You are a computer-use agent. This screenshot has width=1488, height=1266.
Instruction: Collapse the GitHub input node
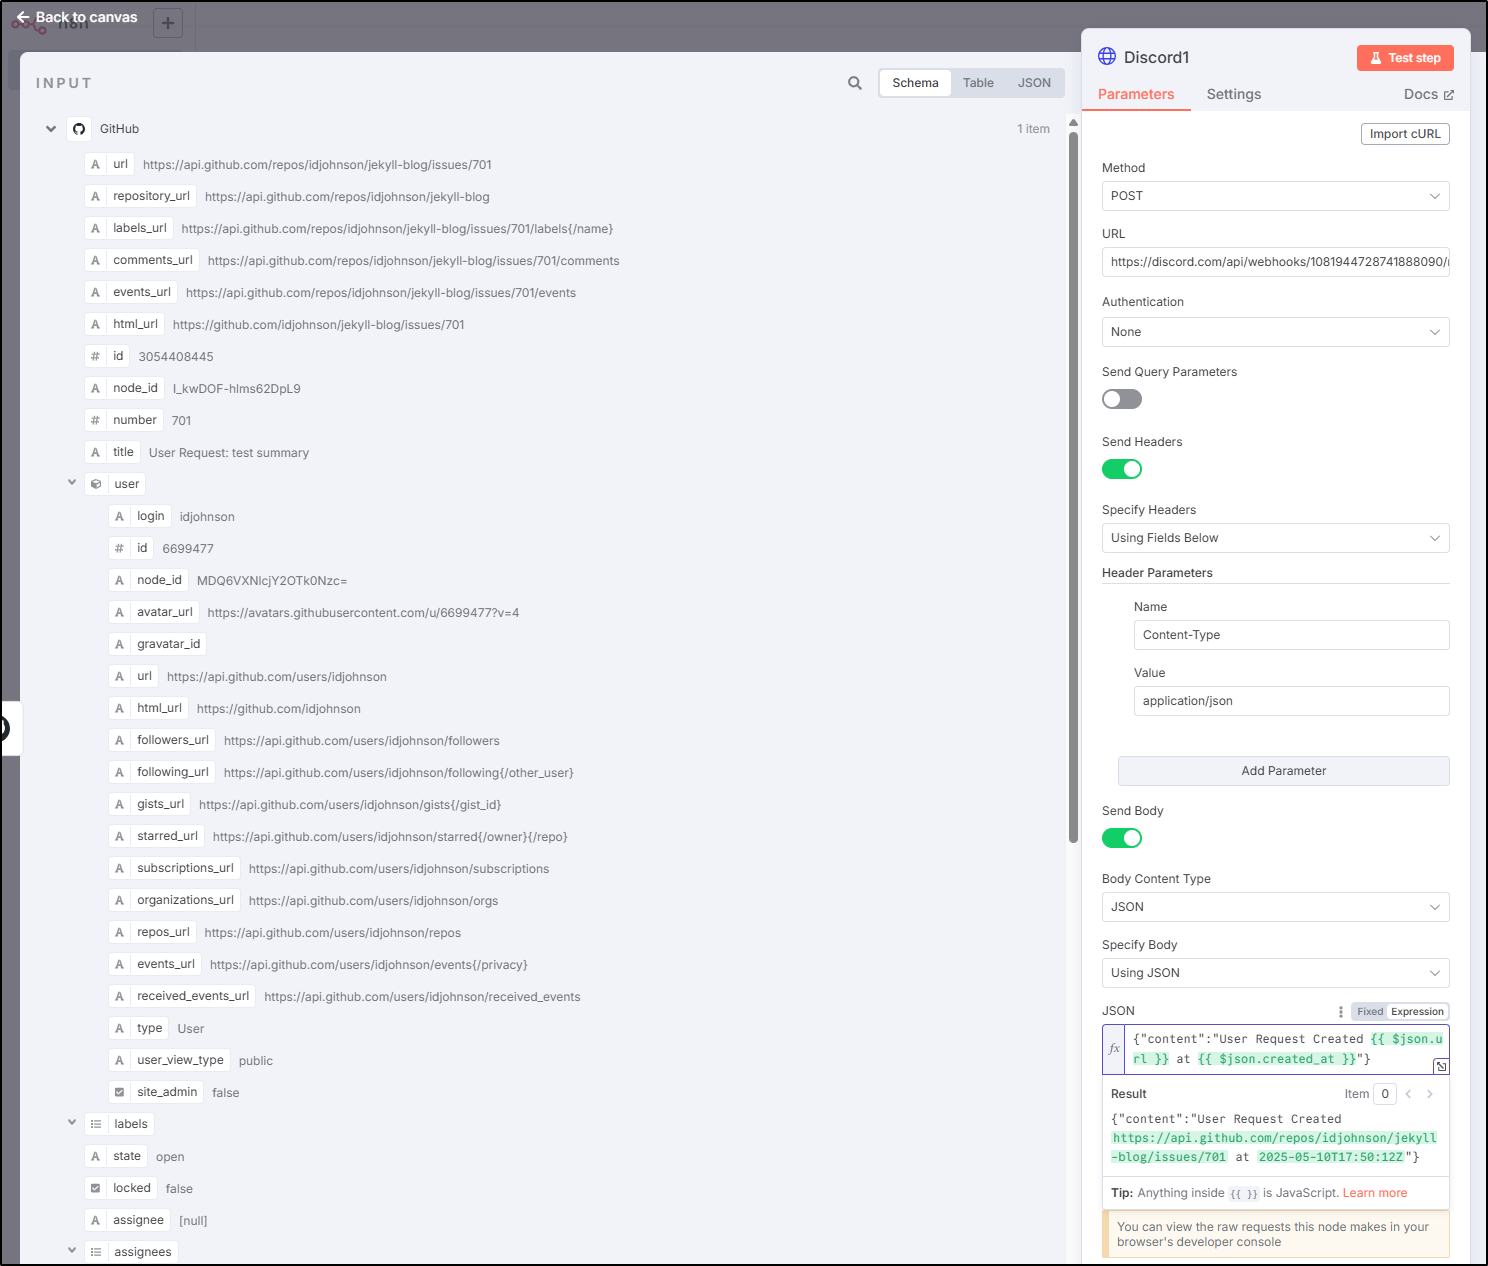(51, 129)
